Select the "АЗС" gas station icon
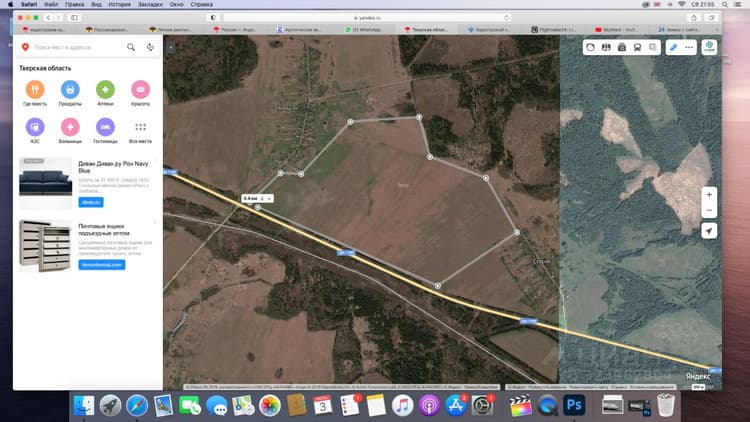The width and height of the screenshot is (750, 422). 35,127
